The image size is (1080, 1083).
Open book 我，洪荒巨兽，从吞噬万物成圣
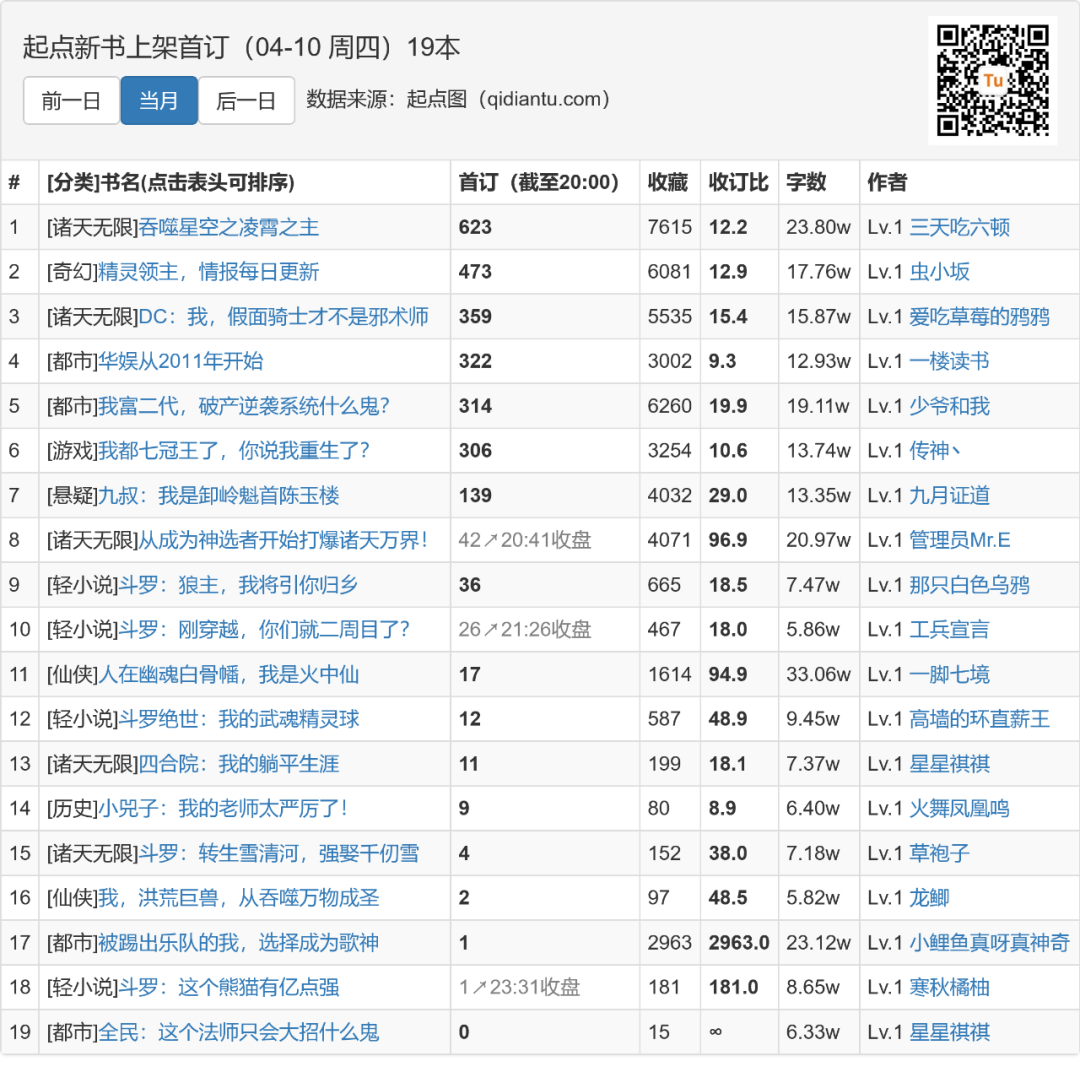pos(239,898)
